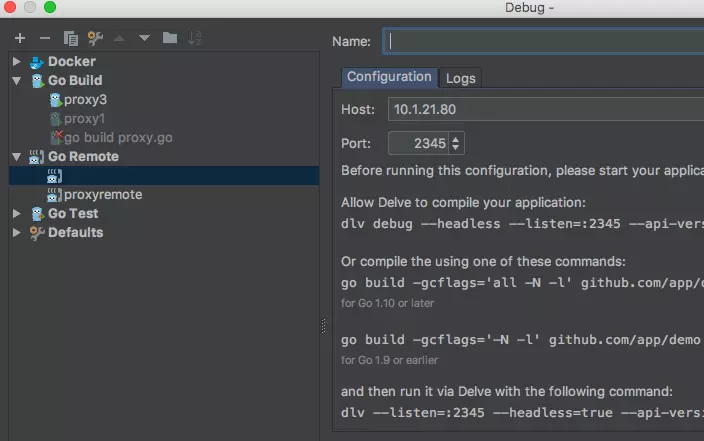Expand the Go Test node
This screenshot has width=704, height=441.
tap(17, 214)
